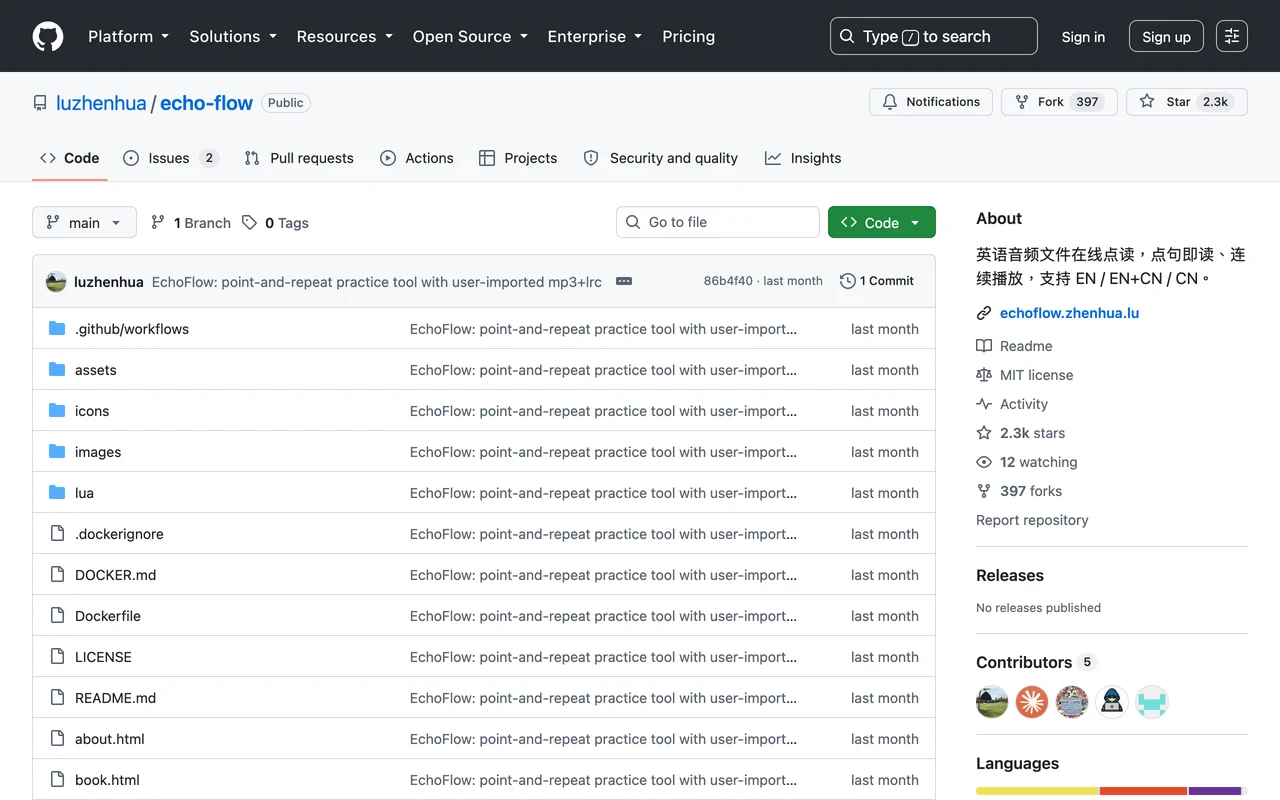This screenshot has width=1280, height=800.
Task: Focus the Type / to search box
Action: click(934, 36)
